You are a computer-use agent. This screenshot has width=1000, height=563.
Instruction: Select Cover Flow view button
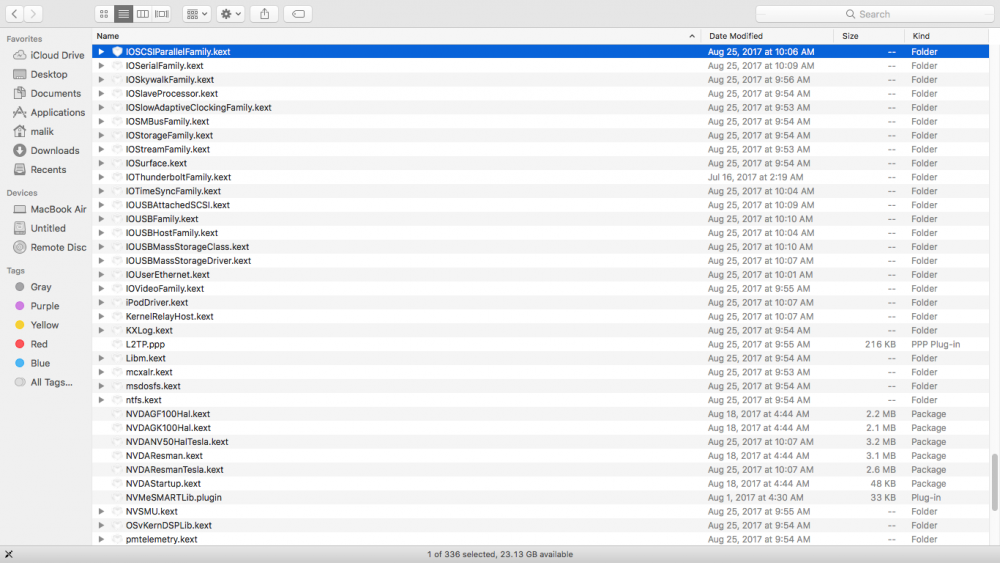coord(162,14)
